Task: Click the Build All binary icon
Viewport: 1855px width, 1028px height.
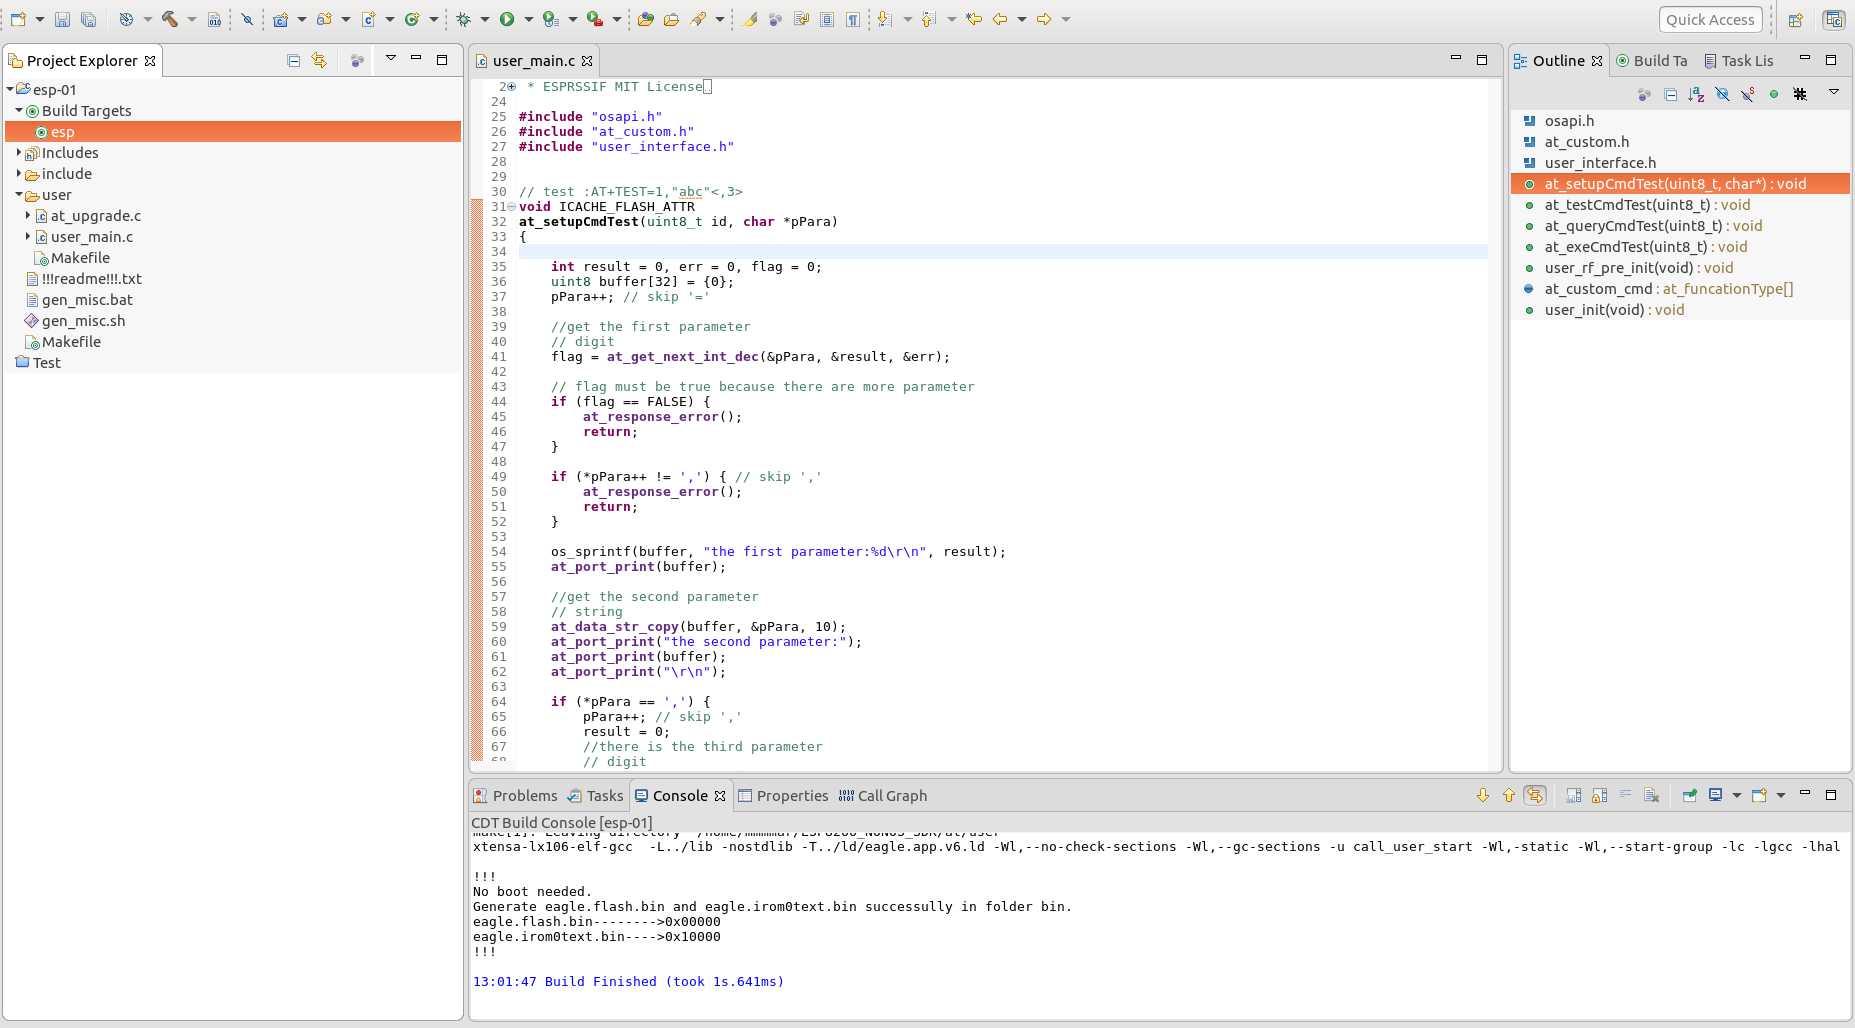Action: (x=214, y=19)
